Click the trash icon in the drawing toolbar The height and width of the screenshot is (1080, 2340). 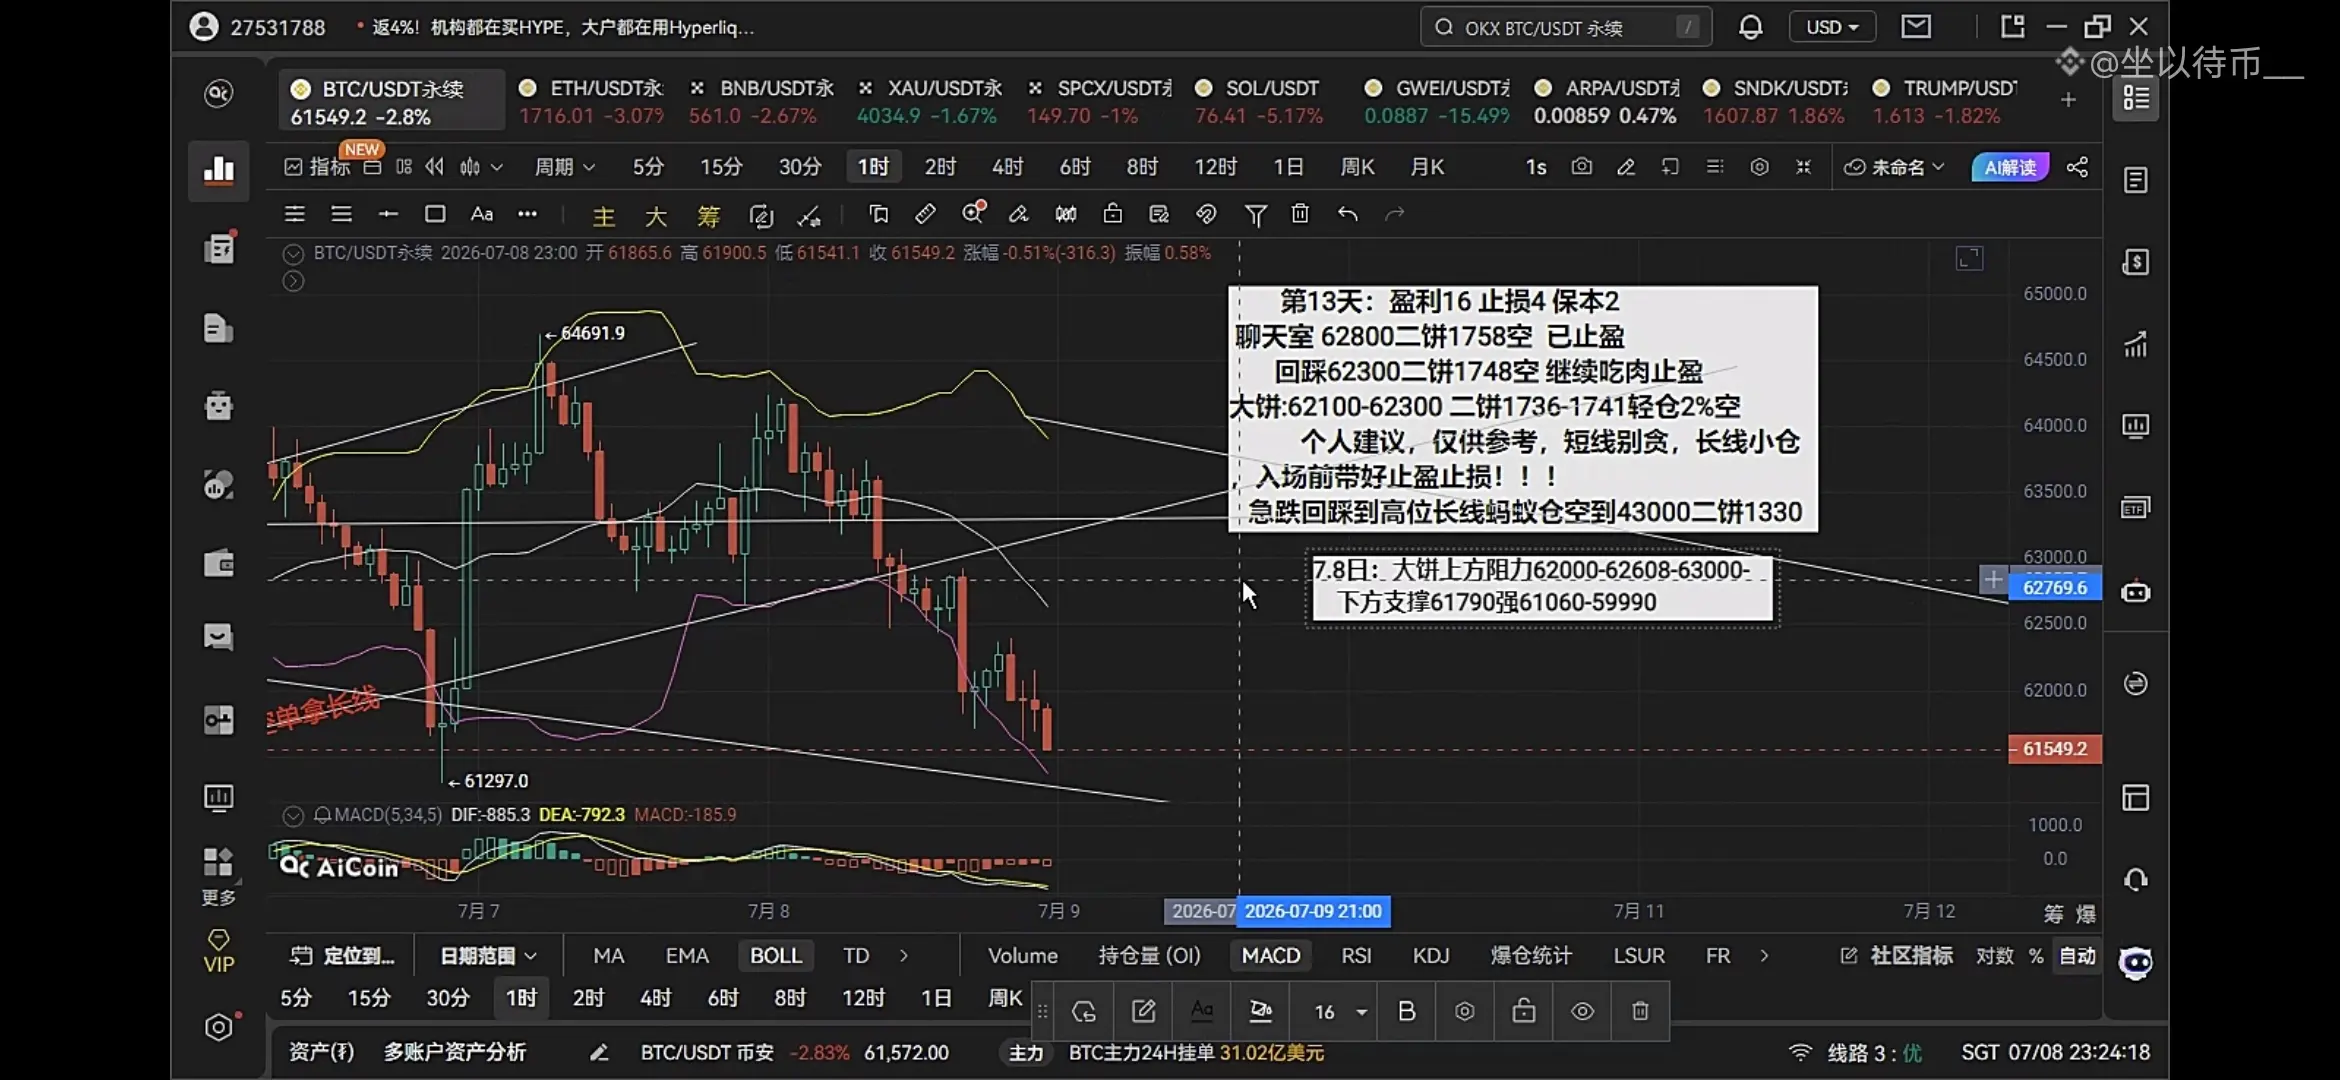tap(1300, 214)
